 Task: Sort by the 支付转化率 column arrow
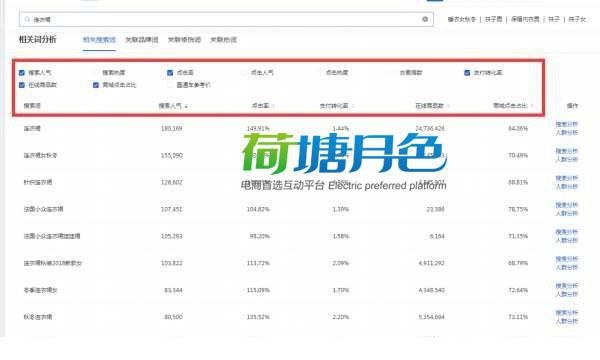(352, 106)
